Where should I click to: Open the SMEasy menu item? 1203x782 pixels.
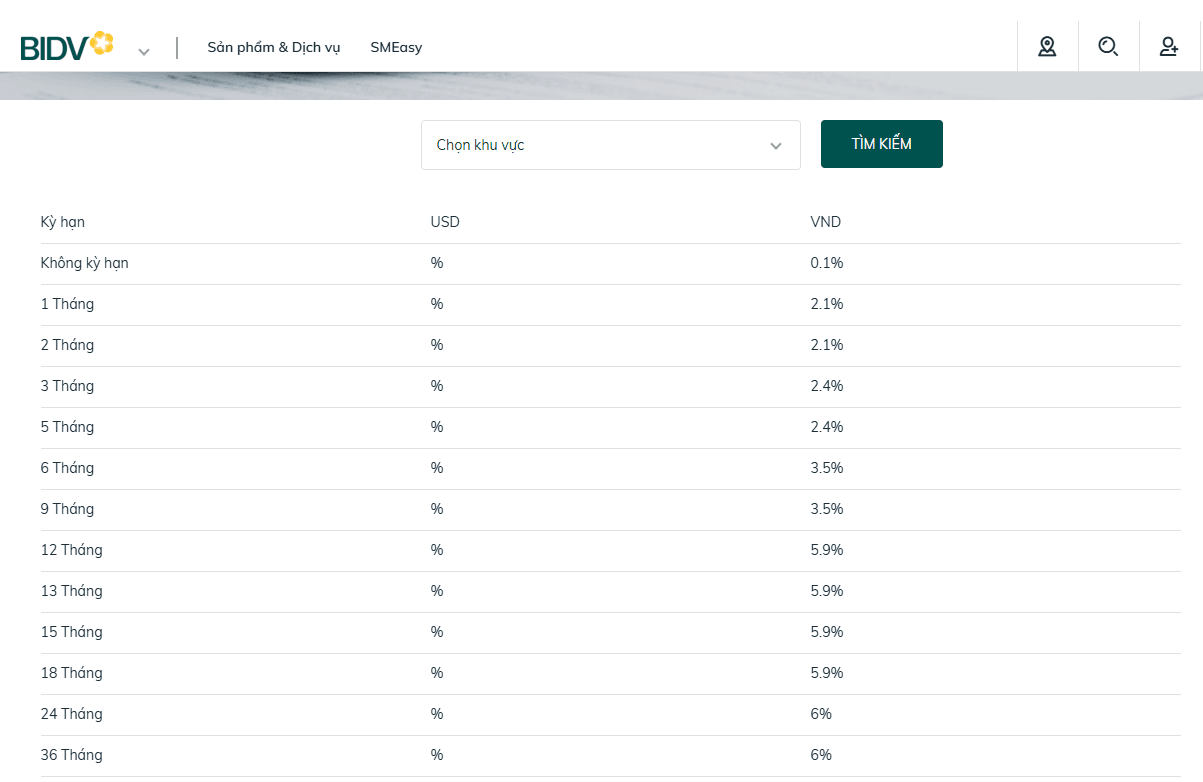[396, 47]
